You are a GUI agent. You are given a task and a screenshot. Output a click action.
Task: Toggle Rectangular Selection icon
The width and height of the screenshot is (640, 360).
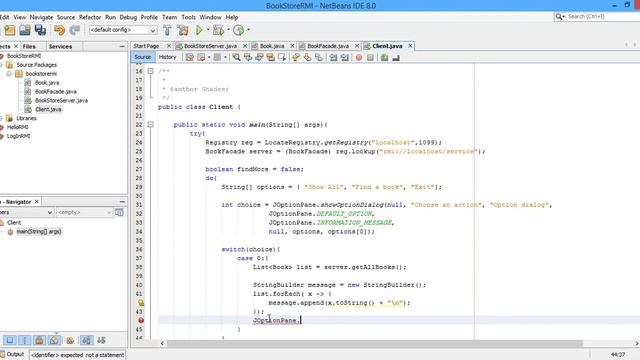click(282, 58)
